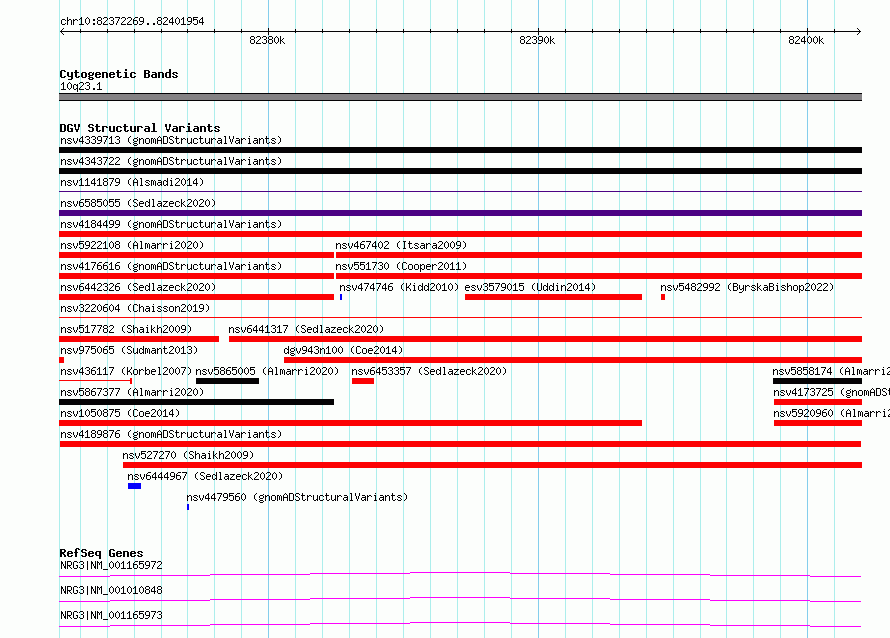This screenshot has height=638, width=890.
Task: Click the nsv6442326 (Sedlazeck2020) label
Action: pos(138,287)
